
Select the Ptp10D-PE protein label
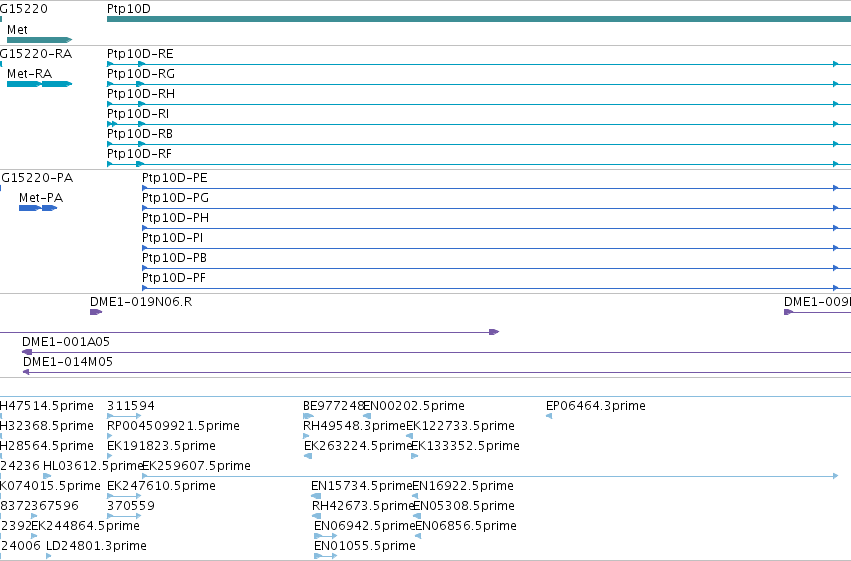(175, 178)
